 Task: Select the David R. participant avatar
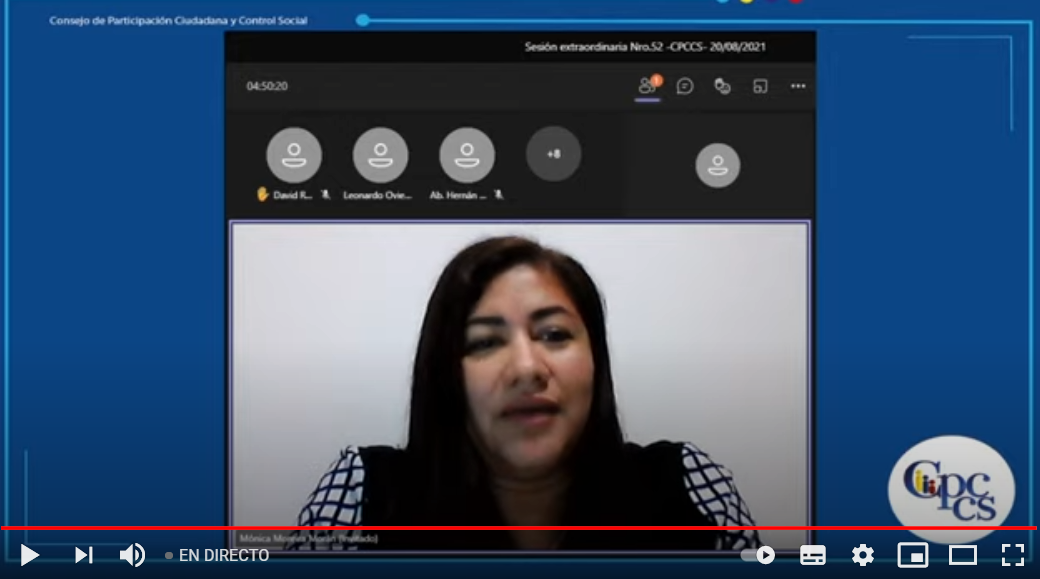click(294, 155)
